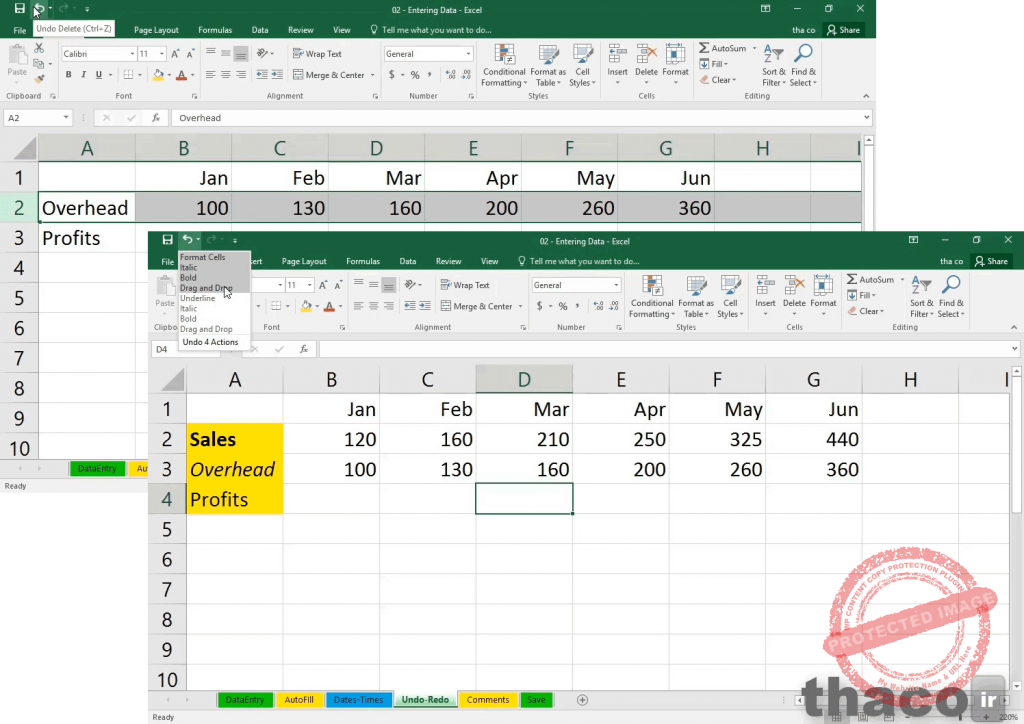Toggle Italic in the background window ribbon
Screen dimensions: 1024x724
83,75
